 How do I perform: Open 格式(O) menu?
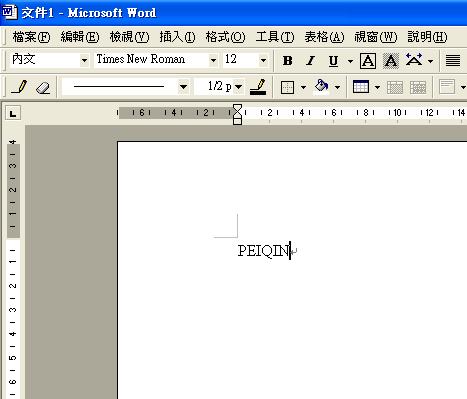point(225,37)
